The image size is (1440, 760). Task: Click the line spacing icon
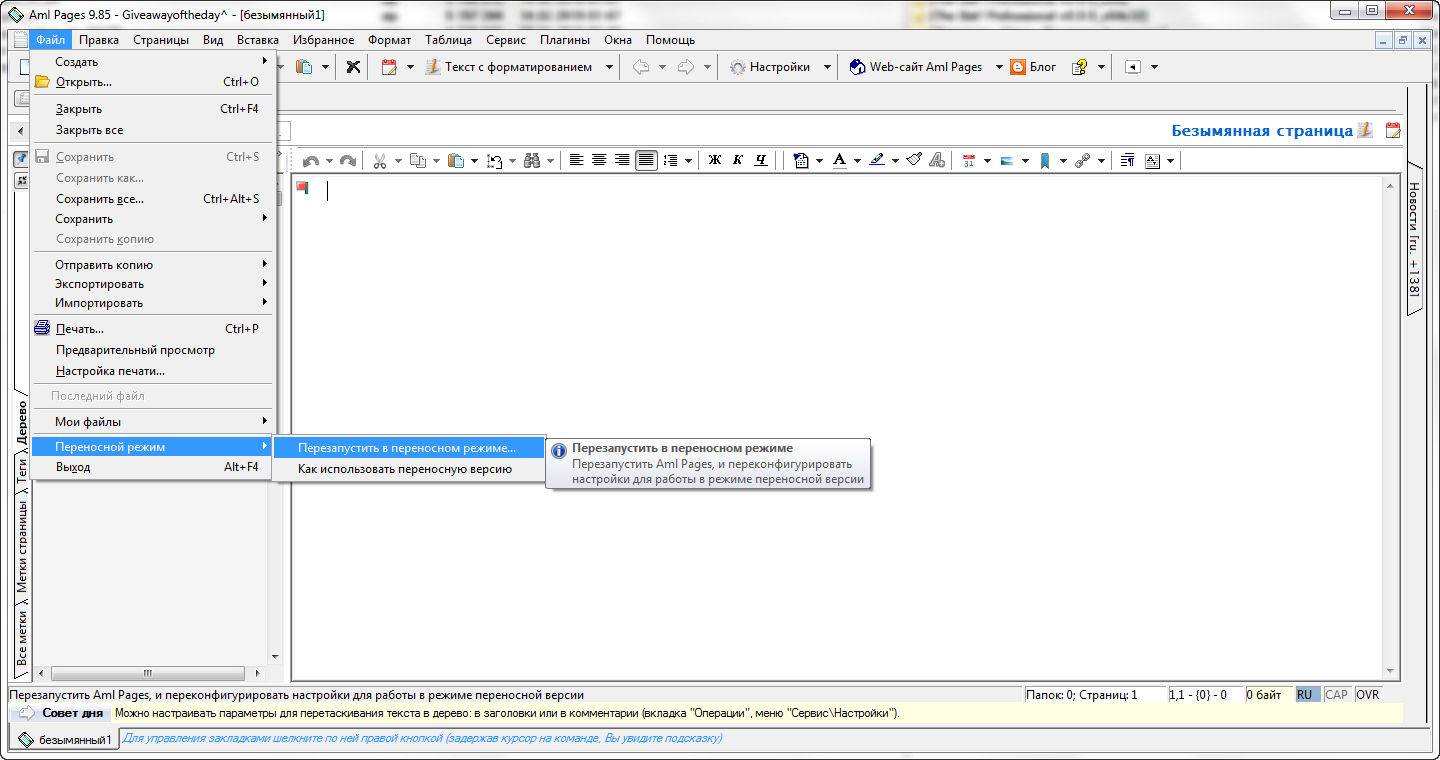pyautogui.click(x=671, y=160)
